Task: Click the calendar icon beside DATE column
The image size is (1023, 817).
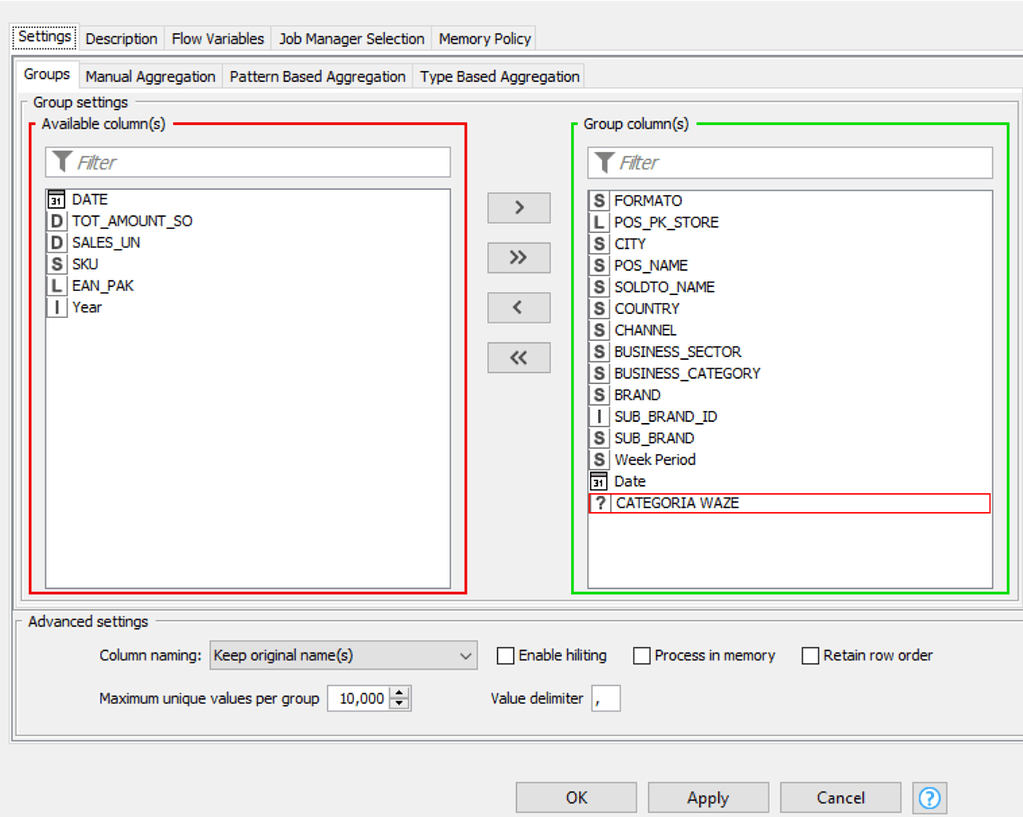Action: 56,199
